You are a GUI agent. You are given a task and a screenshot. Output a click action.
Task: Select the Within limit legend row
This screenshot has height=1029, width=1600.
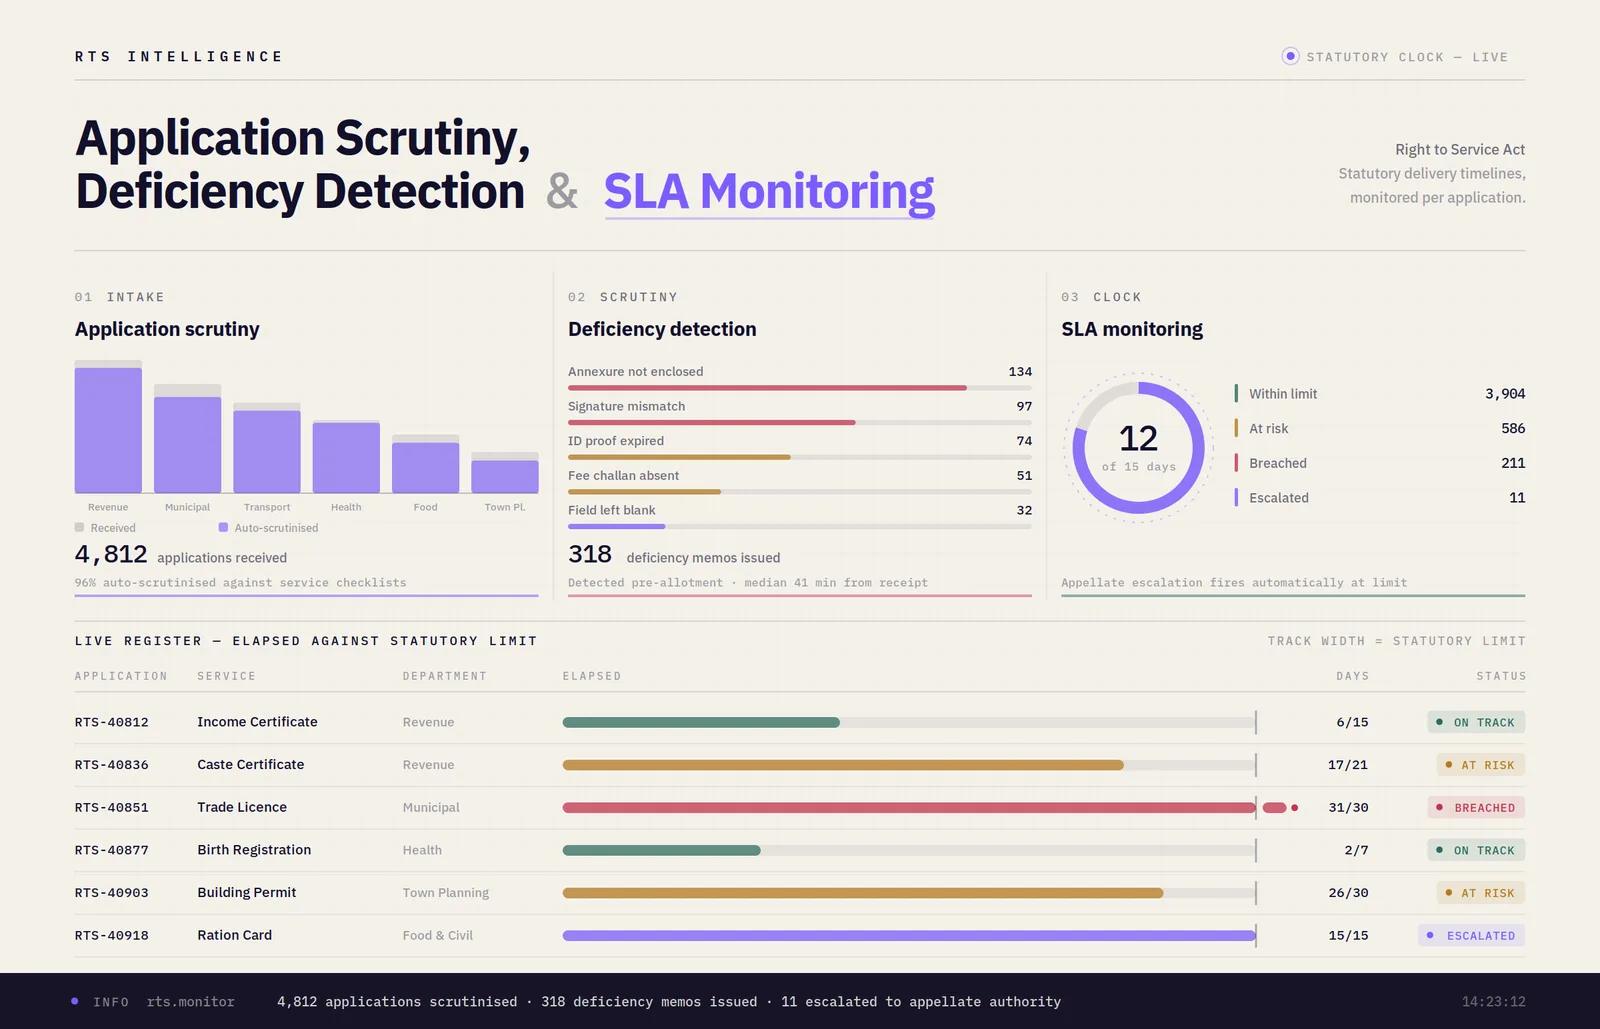[x=1380, y=394]
